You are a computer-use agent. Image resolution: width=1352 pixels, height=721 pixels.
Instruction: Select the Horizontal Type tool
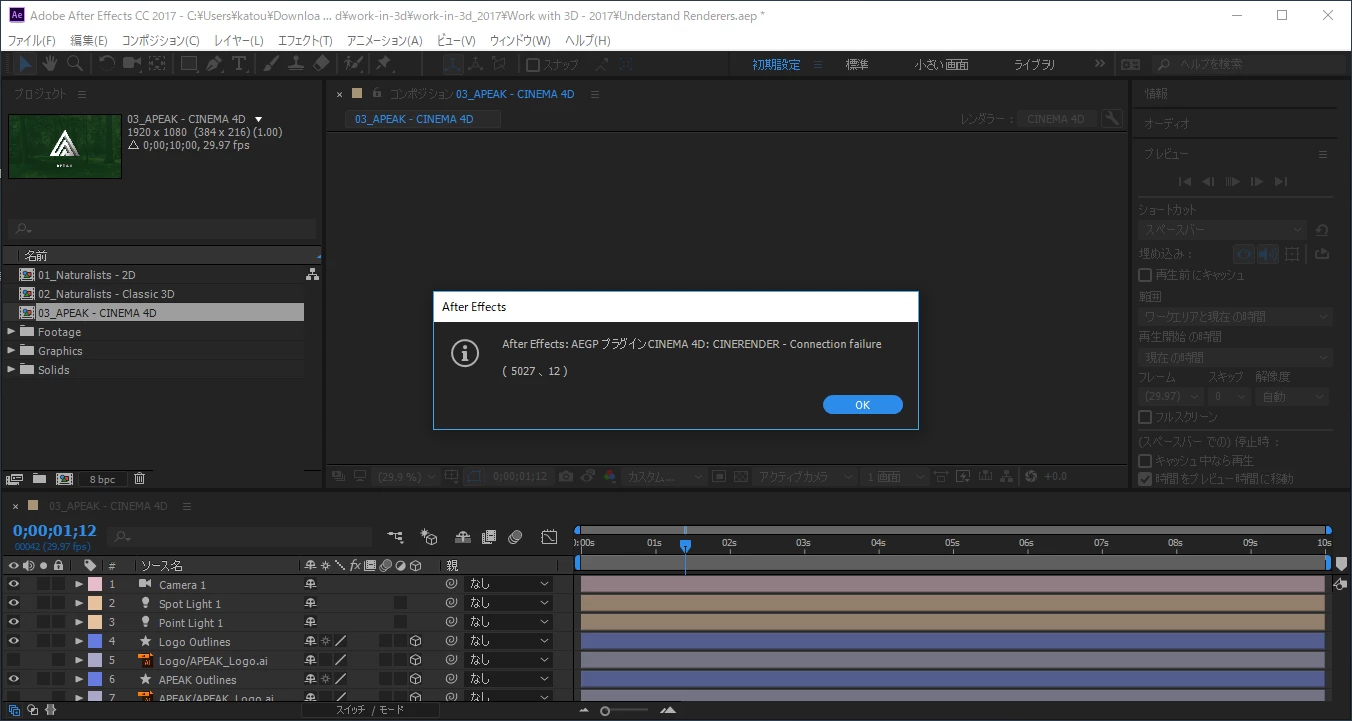click(x=240, y=64)
